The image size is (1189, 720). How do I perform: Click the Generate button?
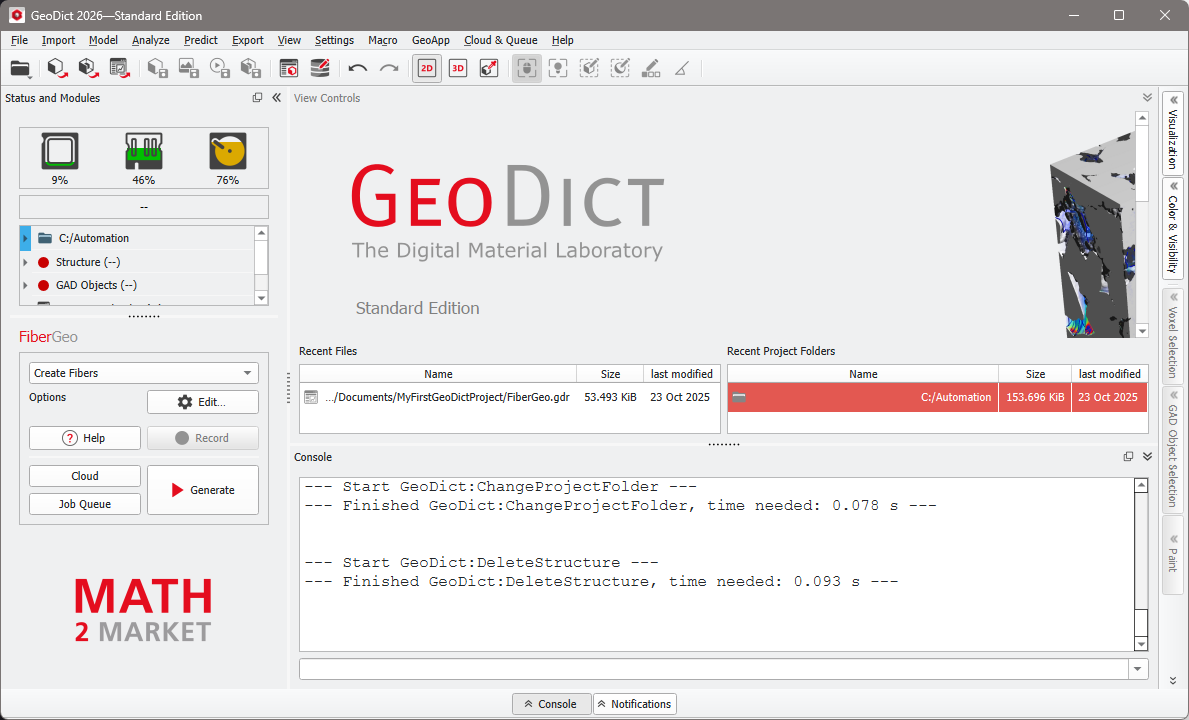pos(202,490)
